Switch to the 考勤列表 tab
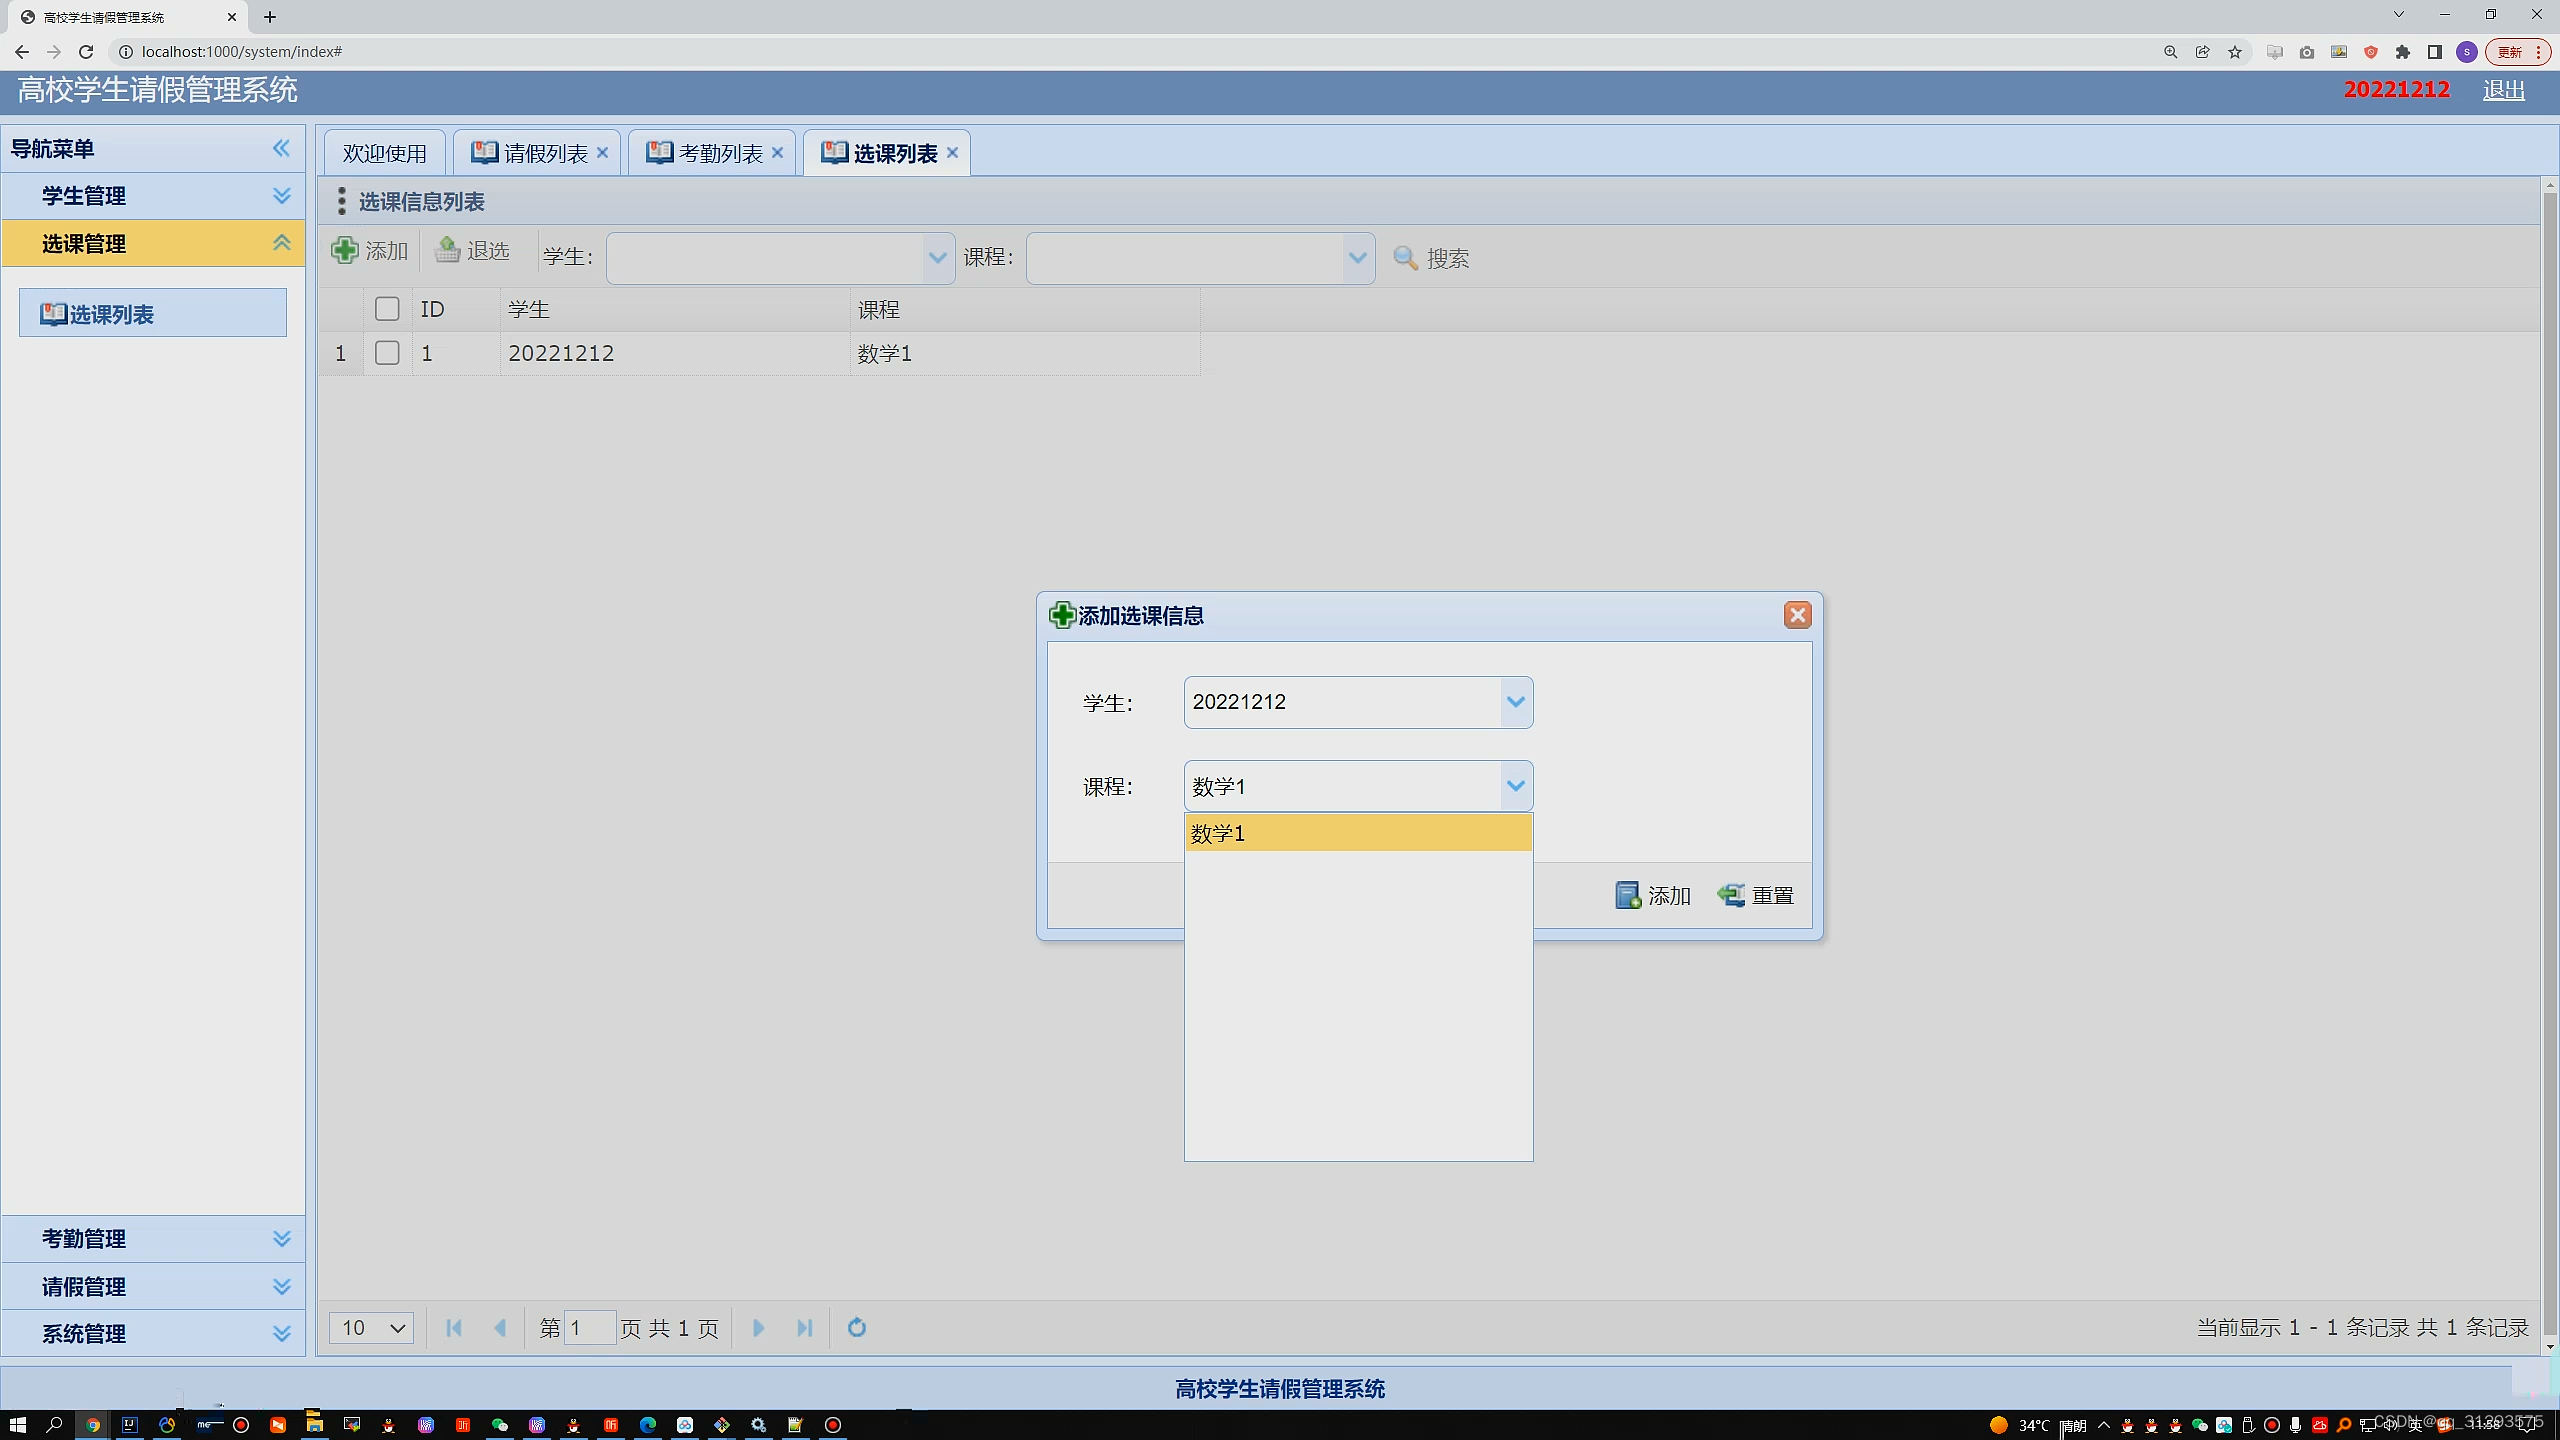Image resolution: width=2560 pixels, height=1440 pixels. 719,153
